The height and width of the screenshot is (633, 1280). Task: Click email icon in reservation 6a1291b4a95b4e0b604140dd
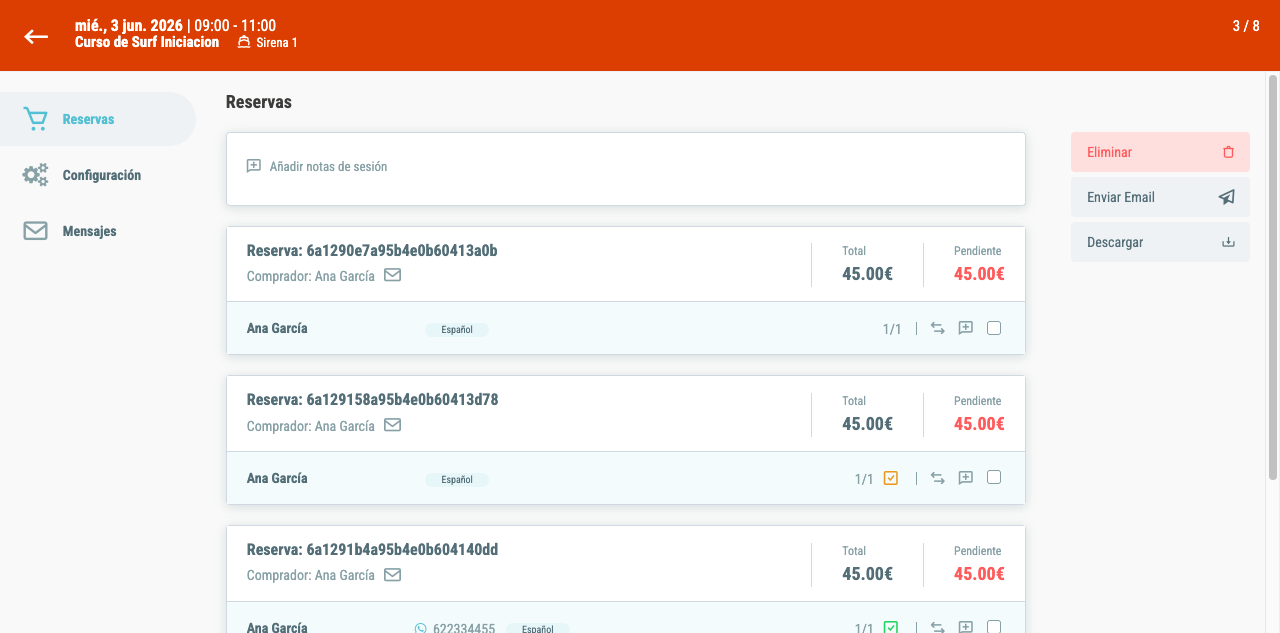tap(393, 575)
